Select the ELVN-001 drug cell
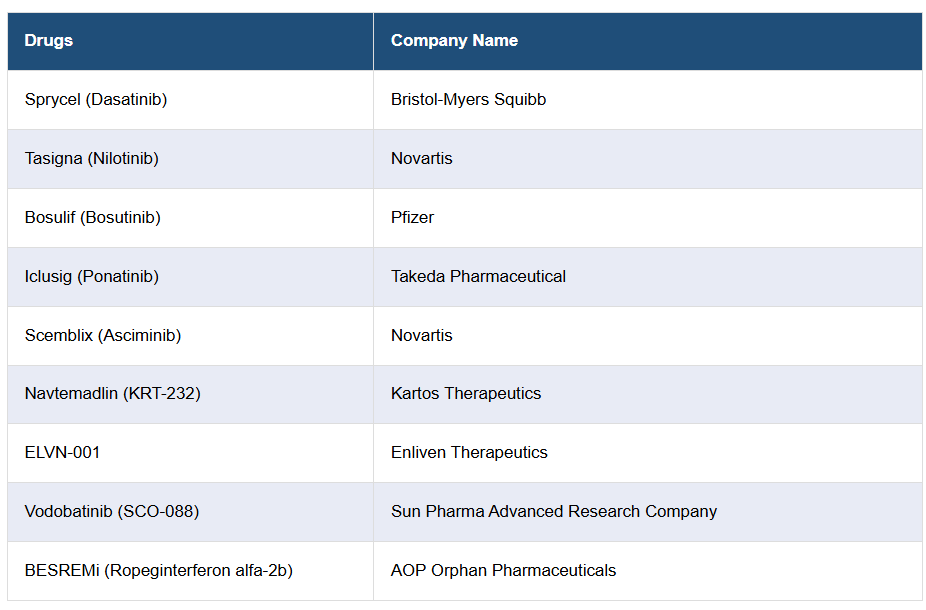926x610 pixels. pos(63,452)
